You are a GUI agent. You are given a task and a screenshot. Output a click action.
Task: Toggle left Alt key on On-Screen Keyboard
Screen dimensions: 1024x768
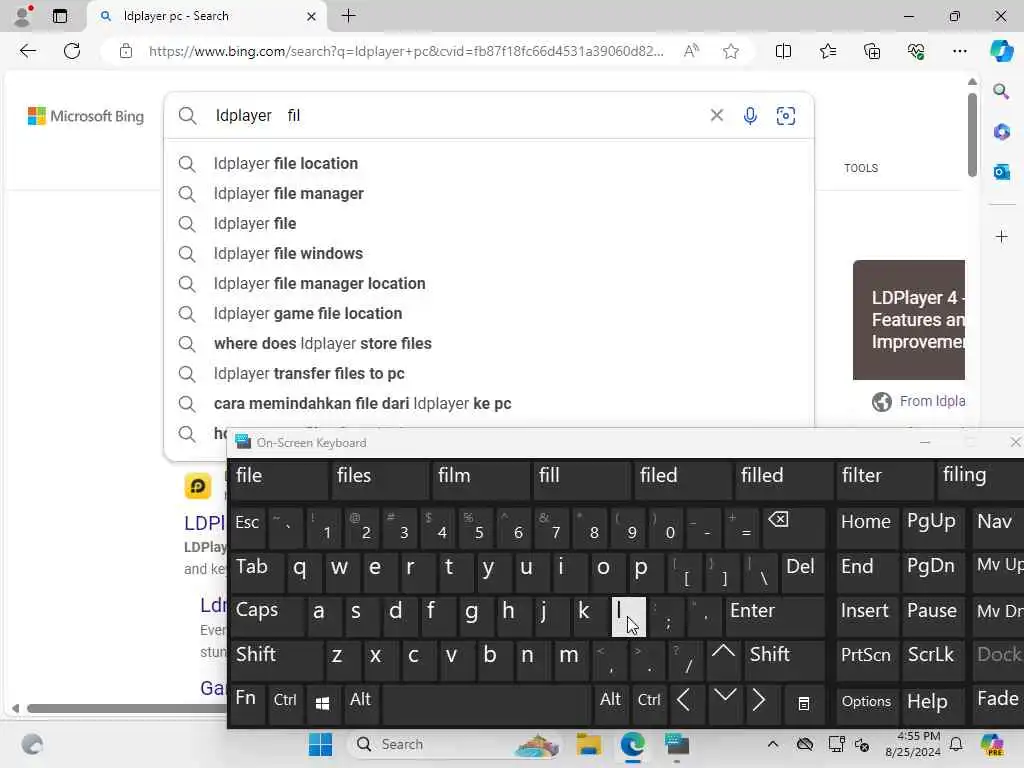pos(360,703)
